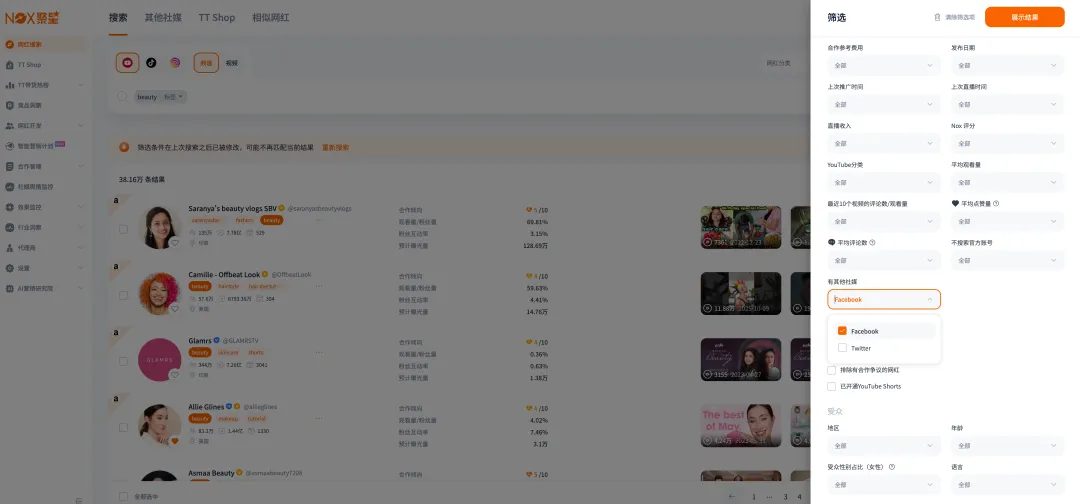Collapse the 有其他社媒 Facebook combo box

click(930, 299)
